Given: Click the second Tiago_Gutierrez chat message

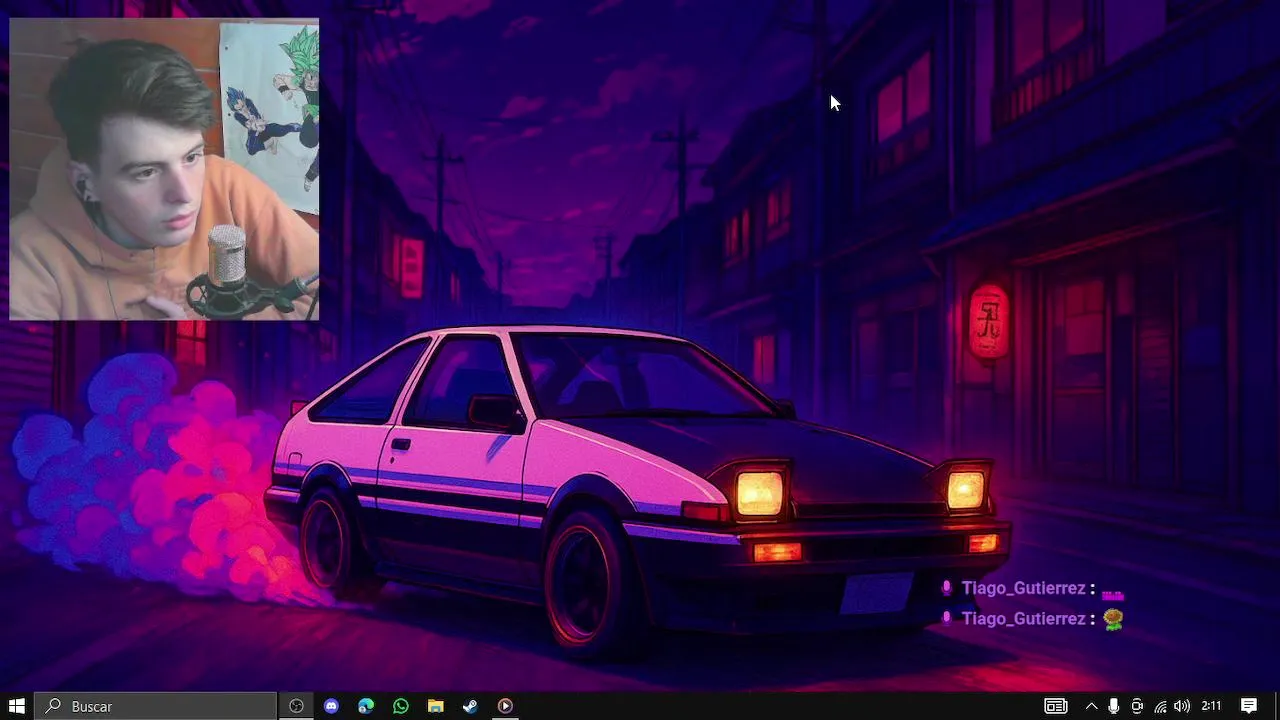Looking at the screenshot, I should tap(1034, 619).
